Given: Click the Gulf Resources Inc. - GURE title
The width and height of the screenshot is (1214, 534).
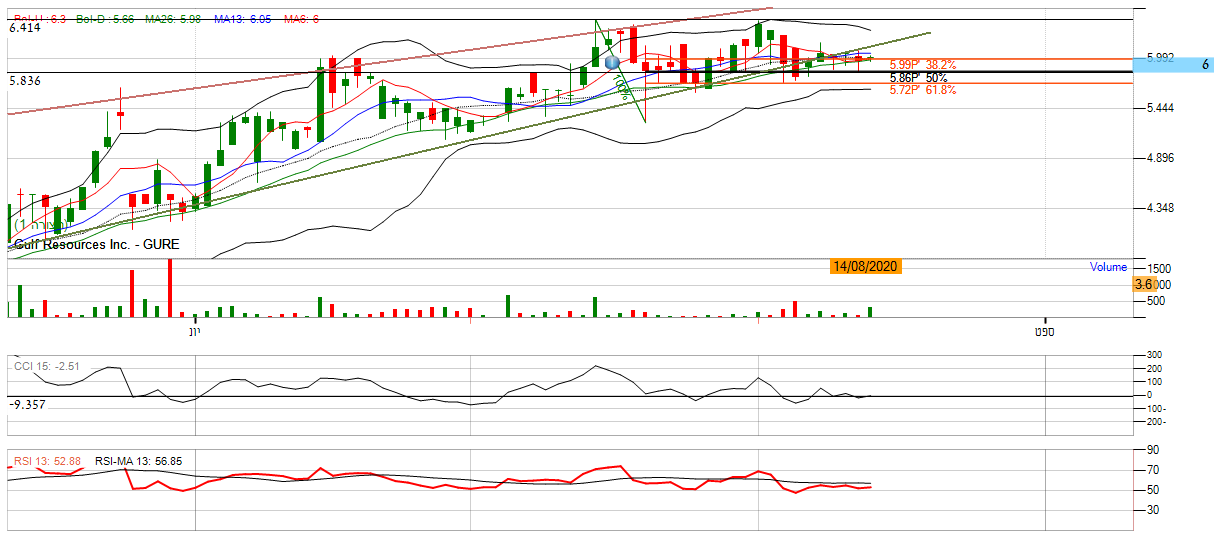Looking at the screenshot, I should [x=82, y=244].
